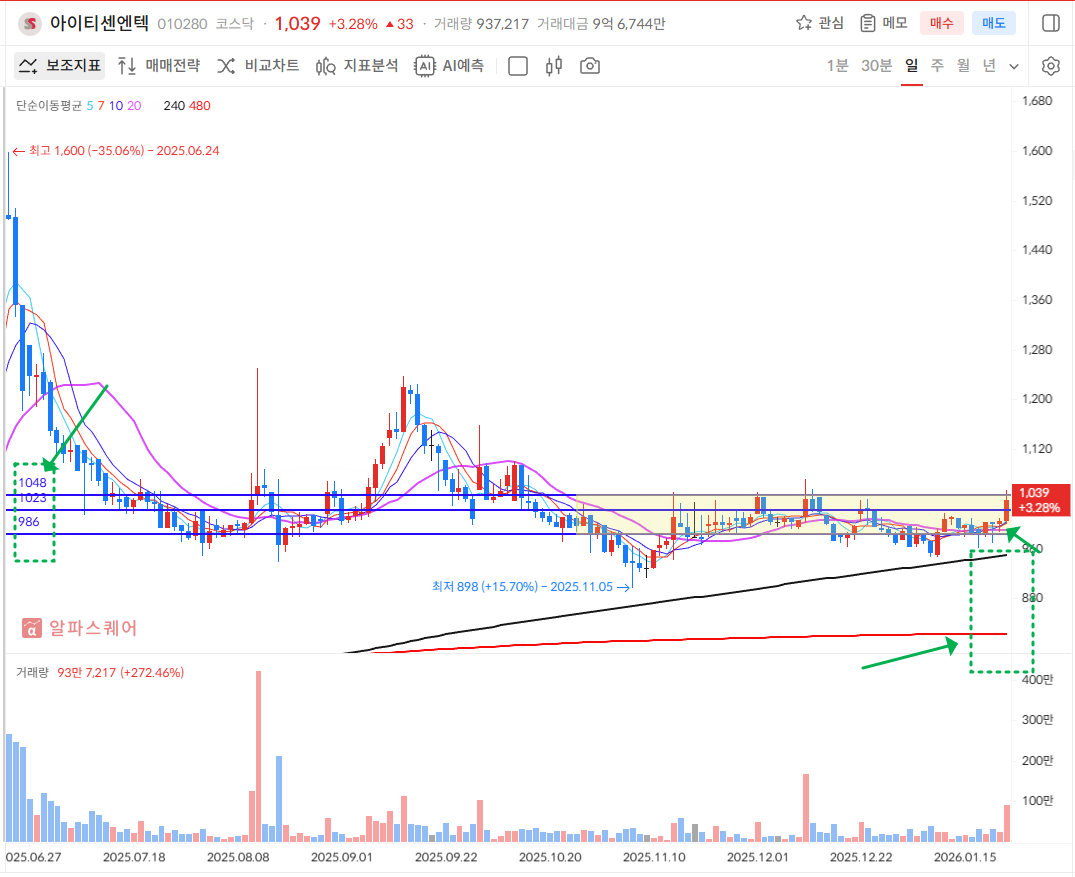1075x877 pixels.
Task: Launch the AI예측 prediction feature
Action: [450, 66]
